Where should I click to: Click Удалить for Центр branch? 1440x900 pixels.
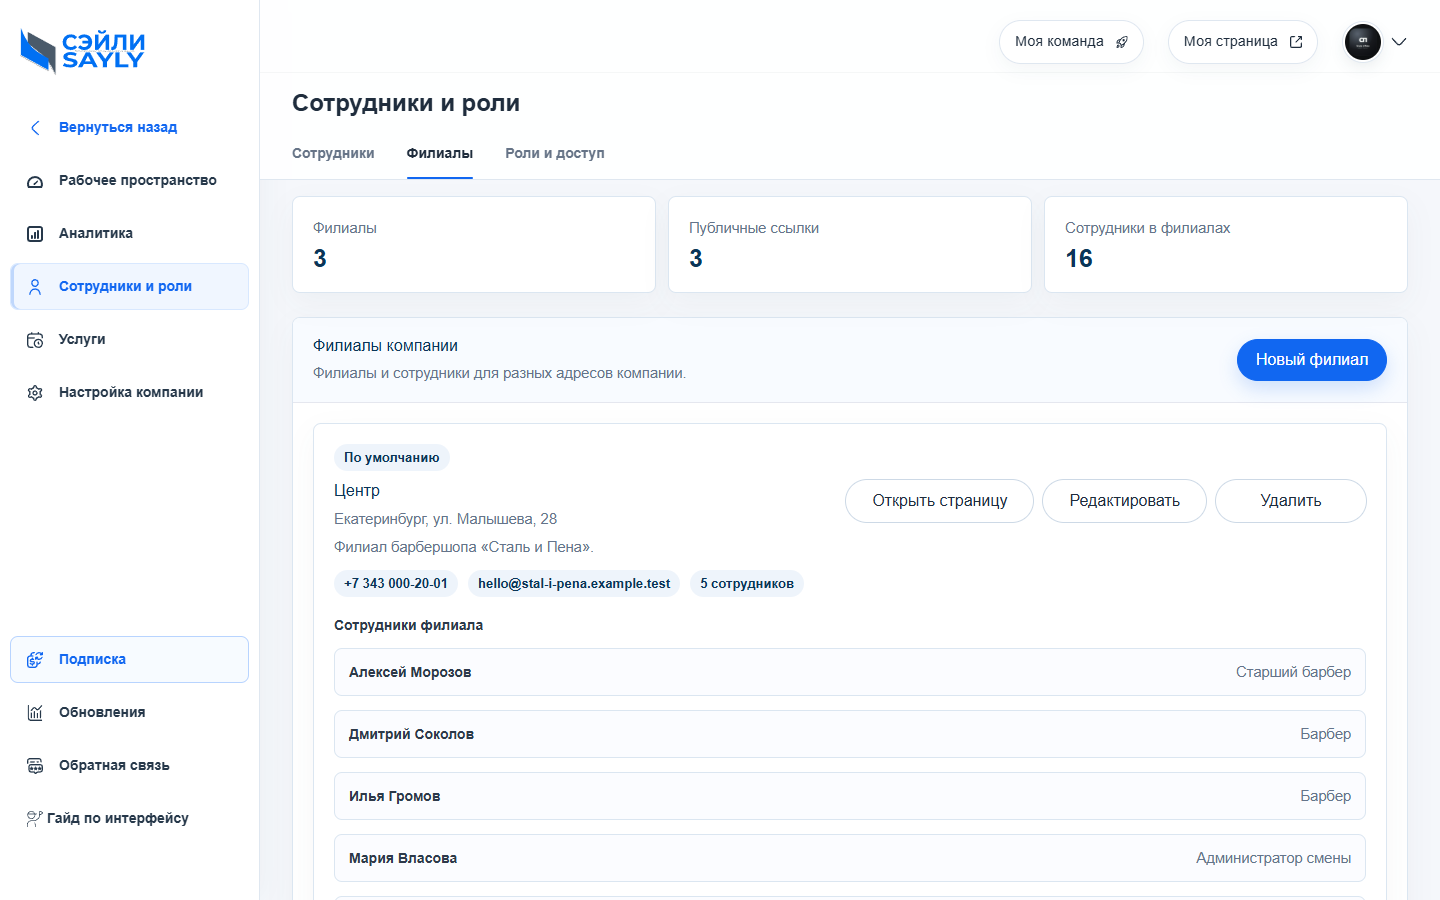1291,501
